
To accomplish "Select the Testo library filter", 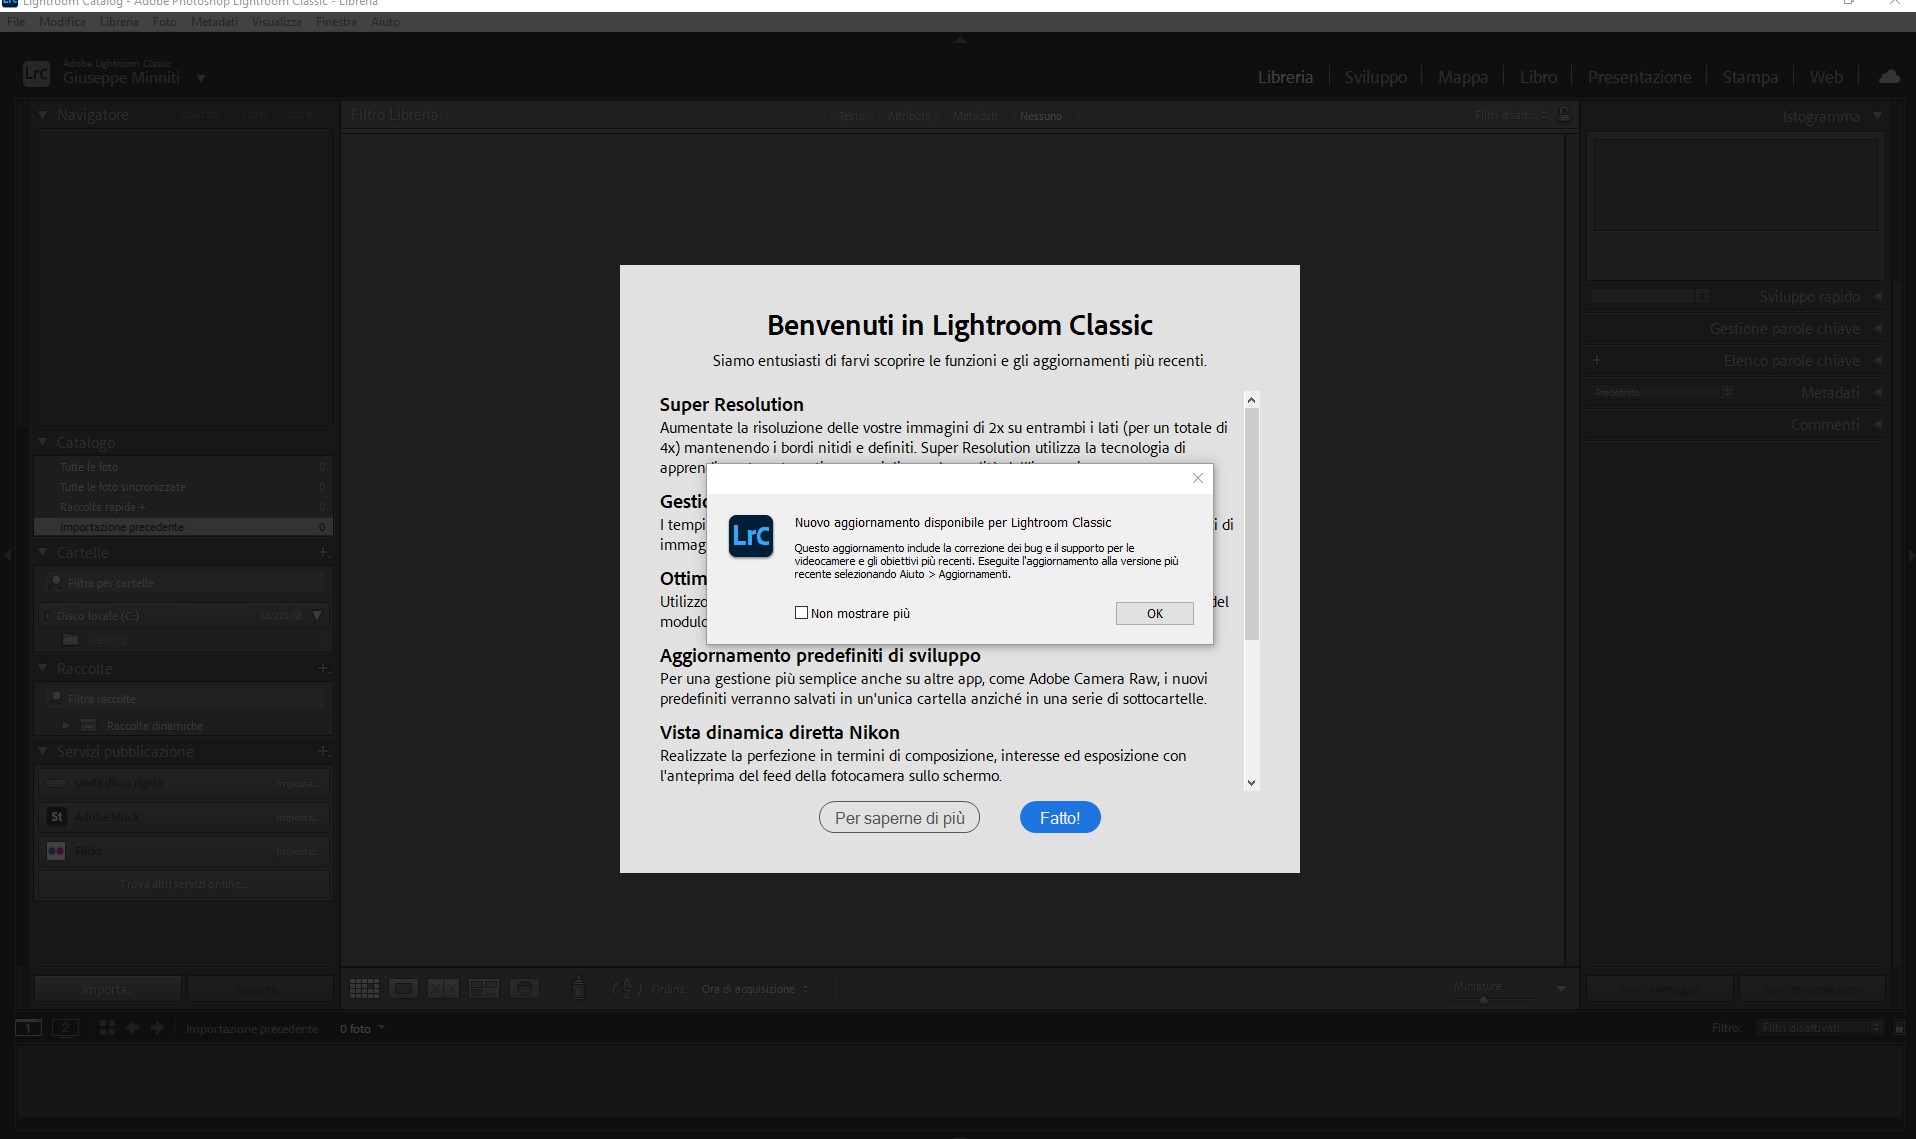I will coord(852,116).
